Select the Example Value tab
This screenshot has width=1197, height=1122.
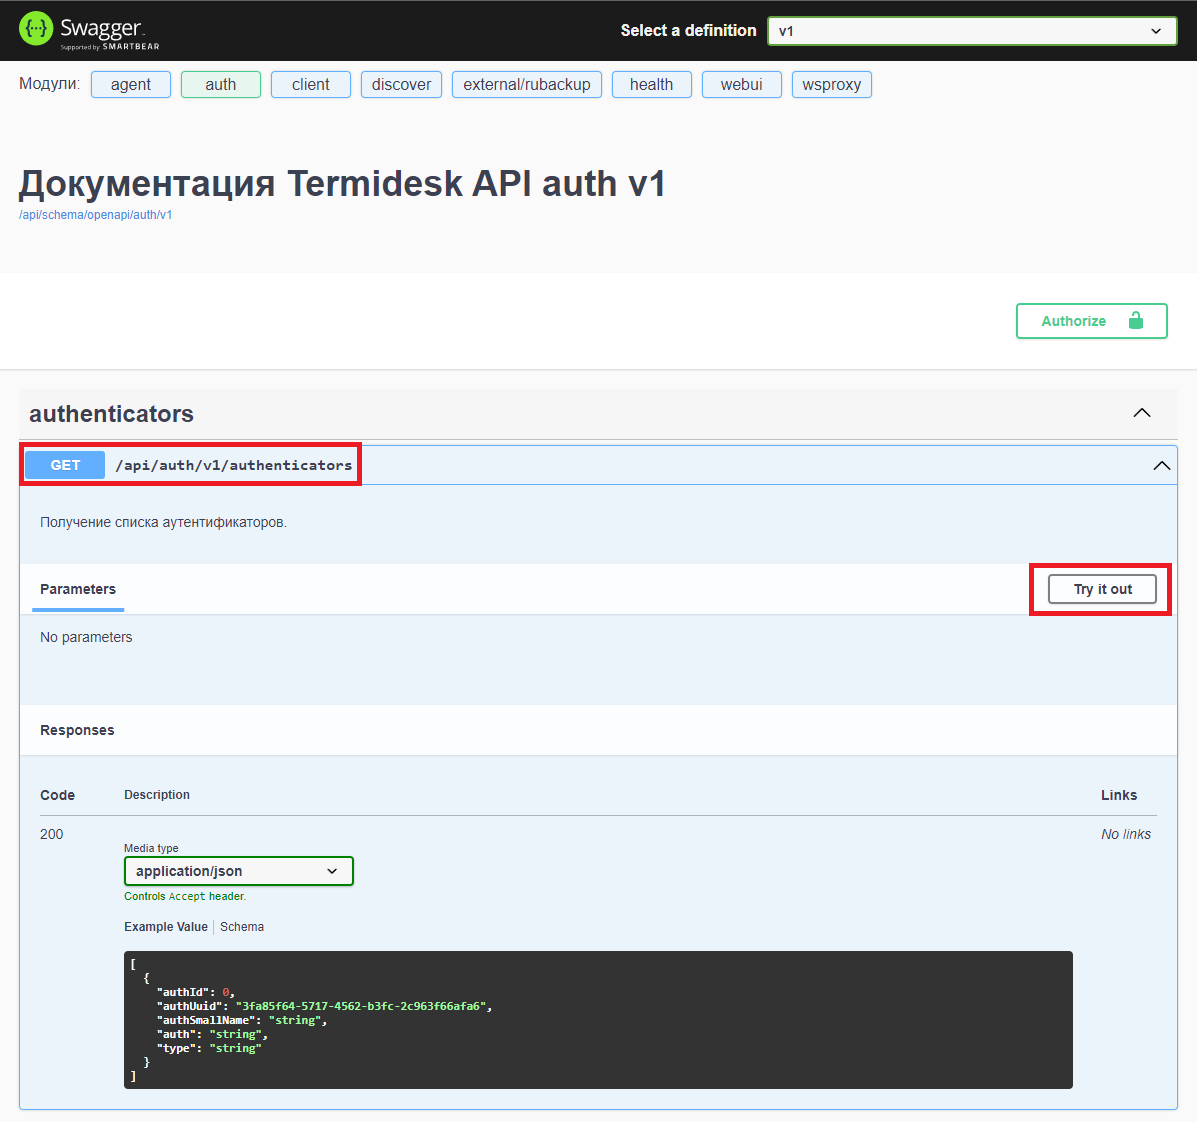pyautogui.click(x=165, y=927)
